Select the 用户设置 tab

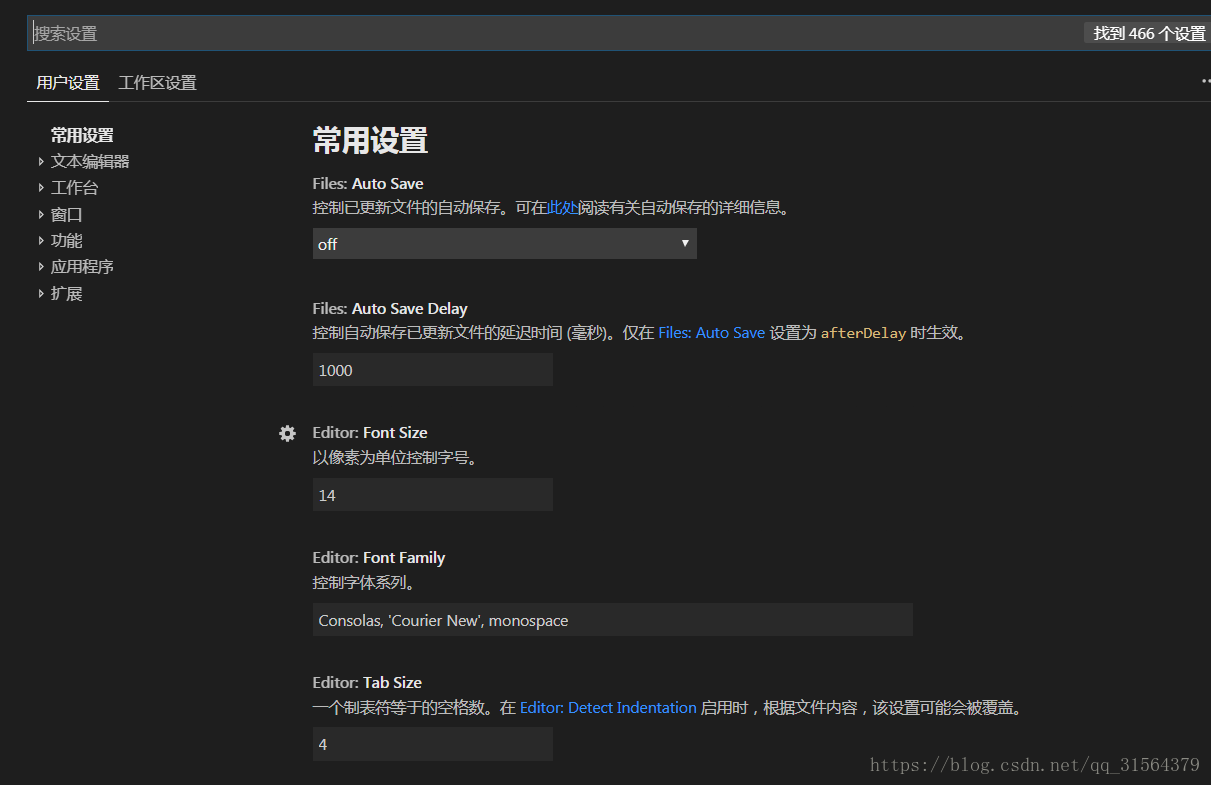(x=67, y=82)
